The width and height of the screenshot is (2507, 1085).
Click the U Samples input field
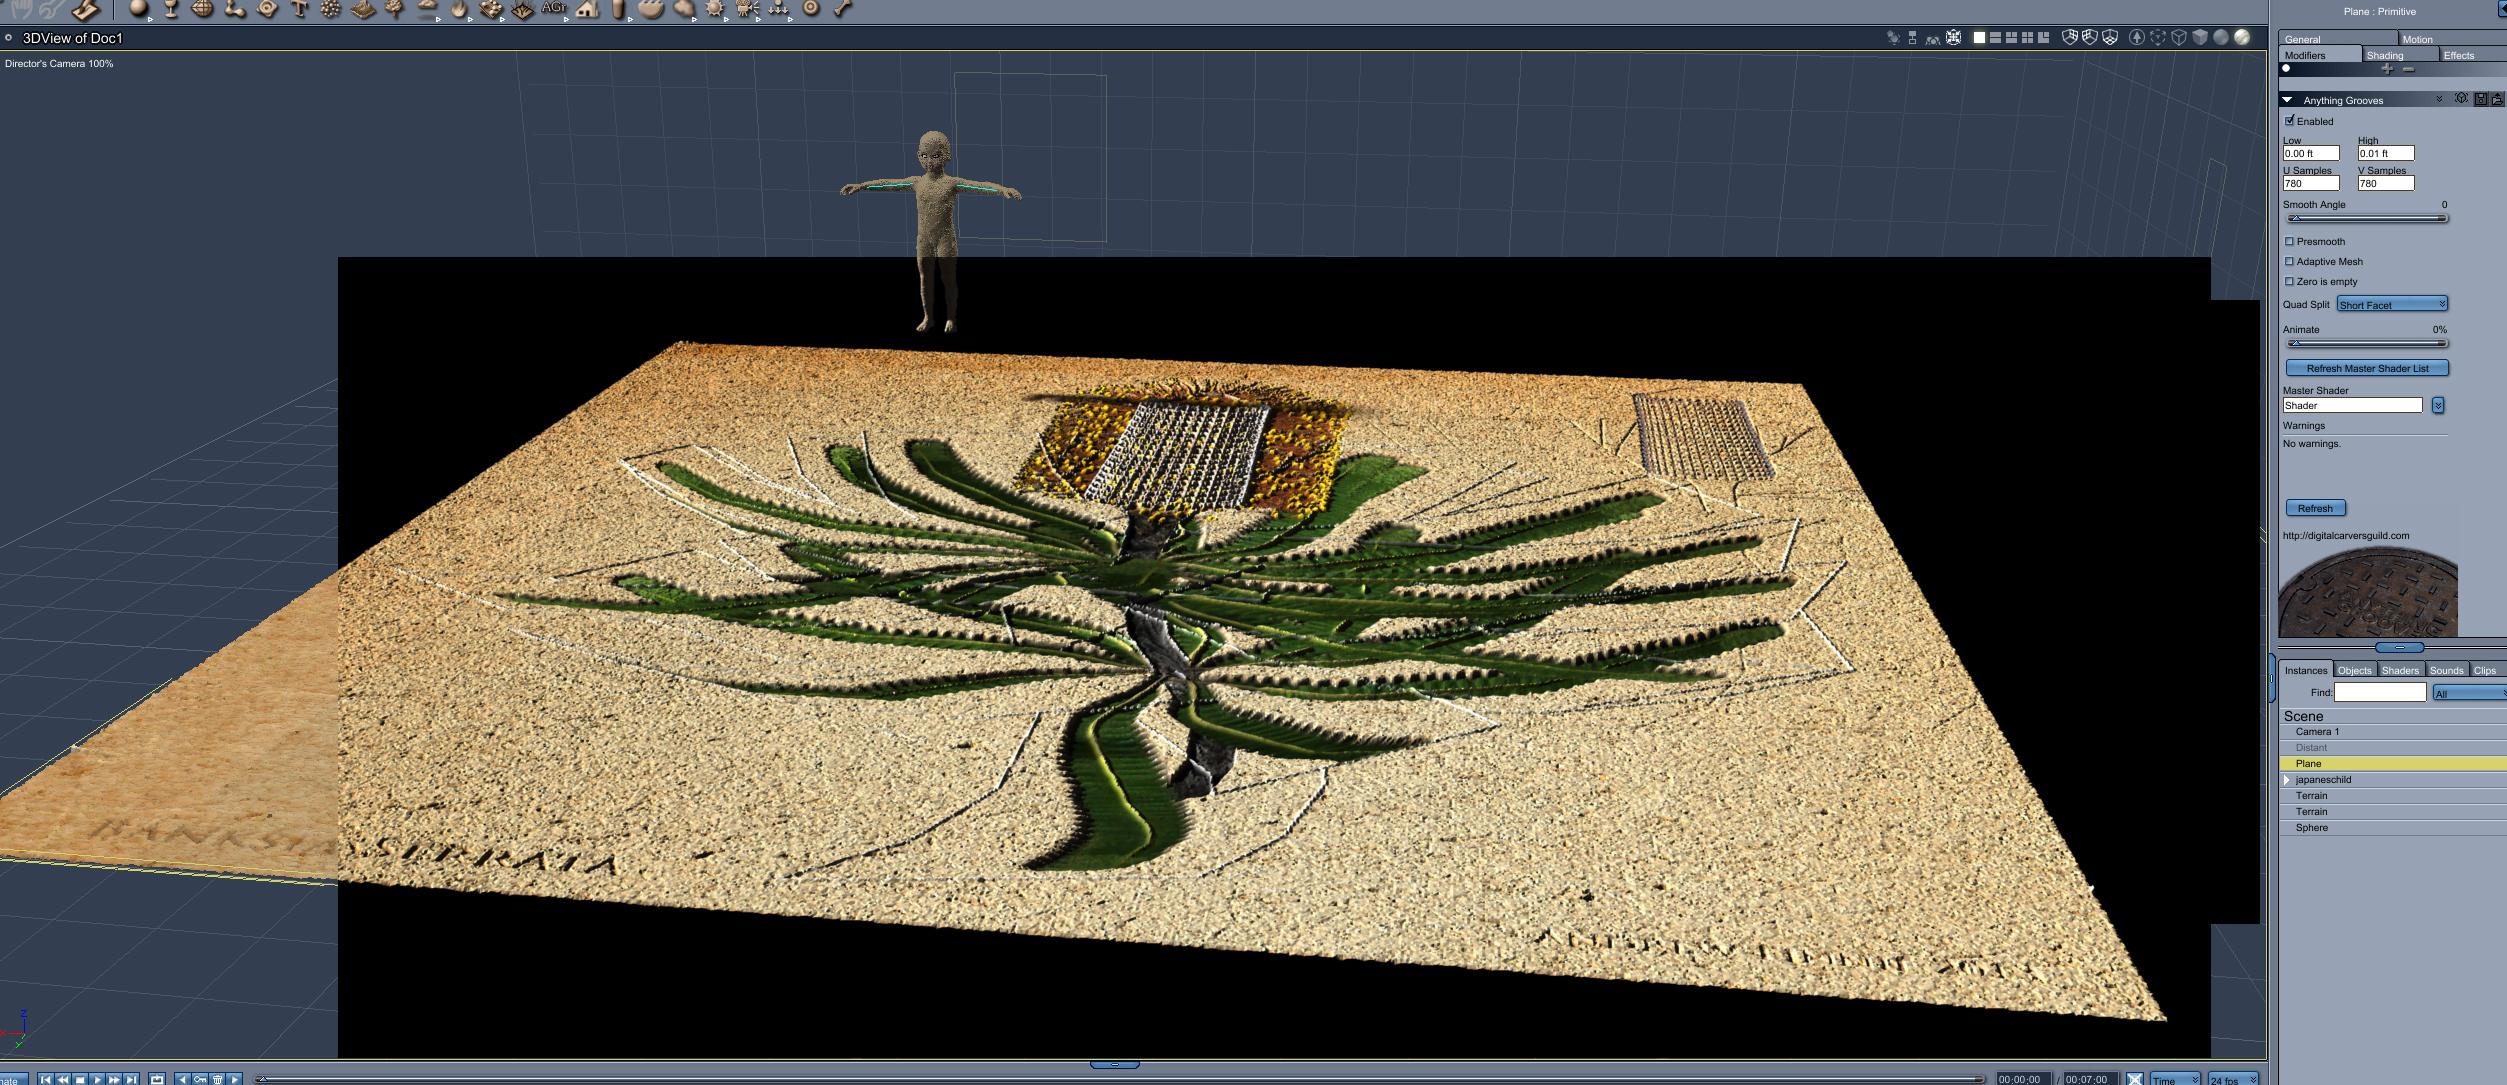(x=2310, y=183)
